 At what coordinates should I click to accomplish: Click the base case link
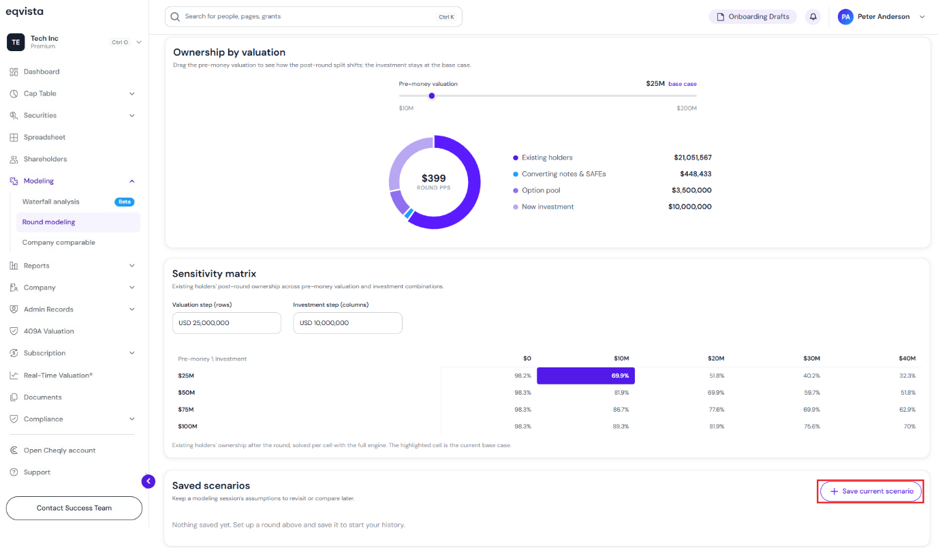coord(683,84)
